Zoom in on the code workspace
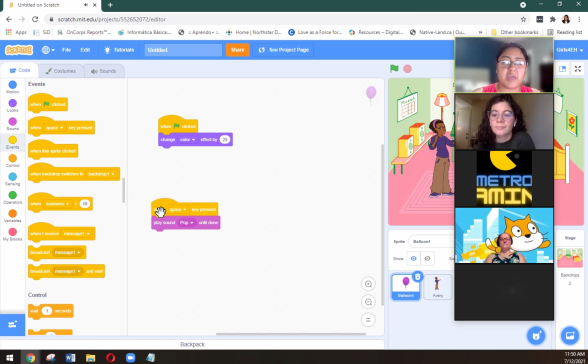Screen dimensions: 588x364 point(368,284)
